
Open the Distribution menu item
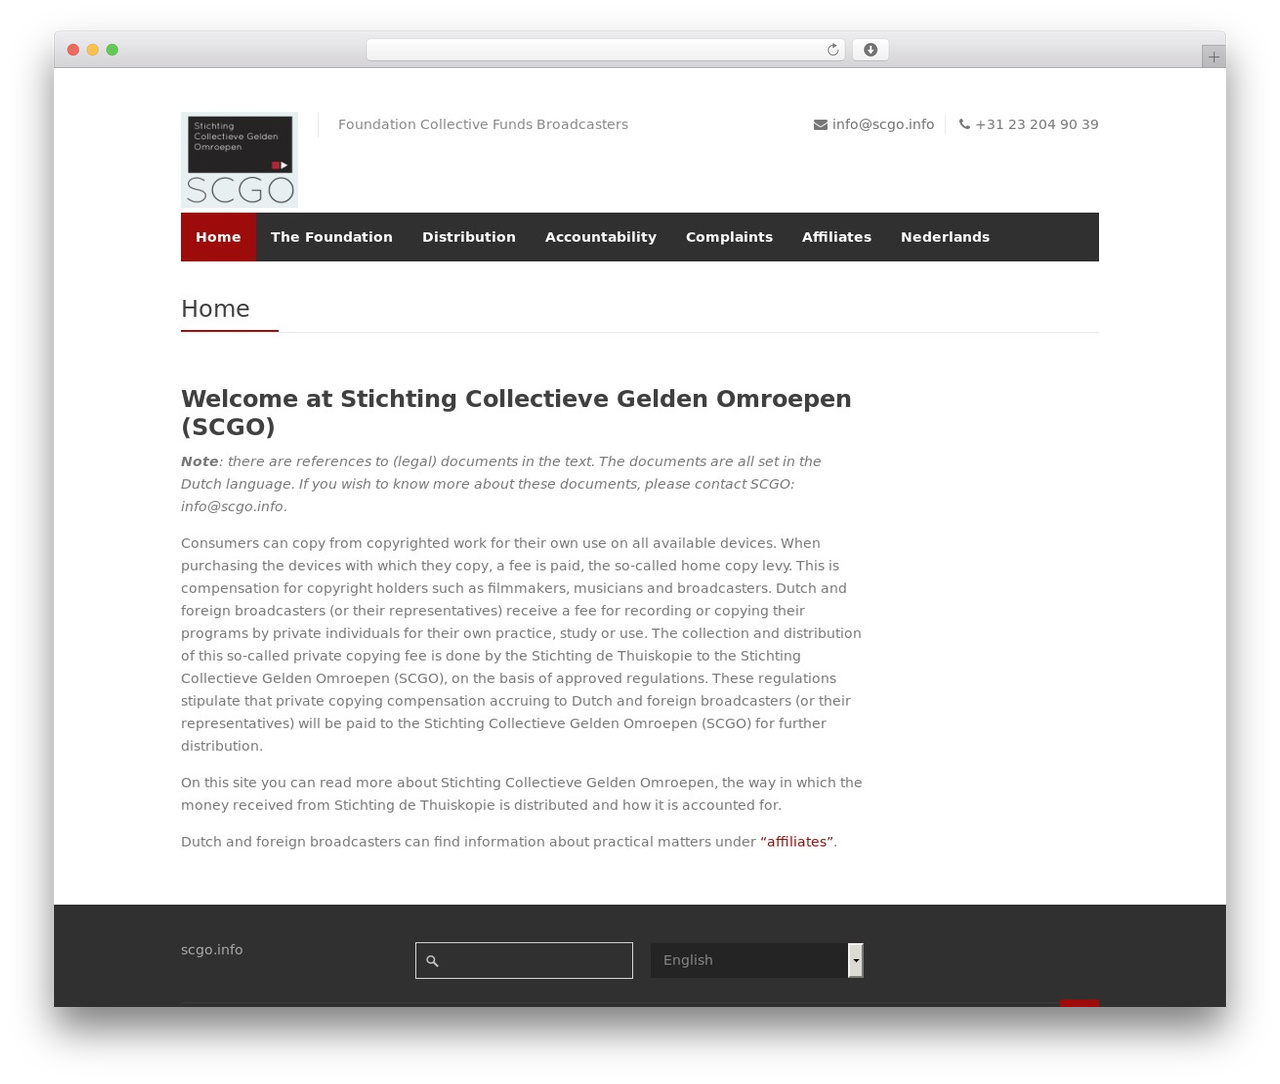pos(469,237)
